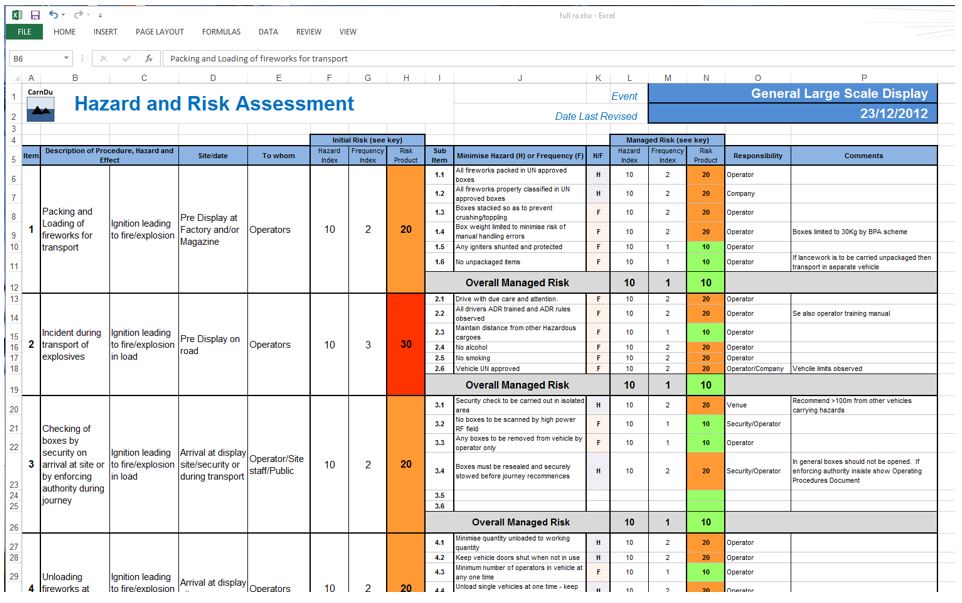The image size is (962, 603).
Task: Open Customize Quick Access Toolbar dropdown
Action: pyautogui.click(x=100, y=16)
